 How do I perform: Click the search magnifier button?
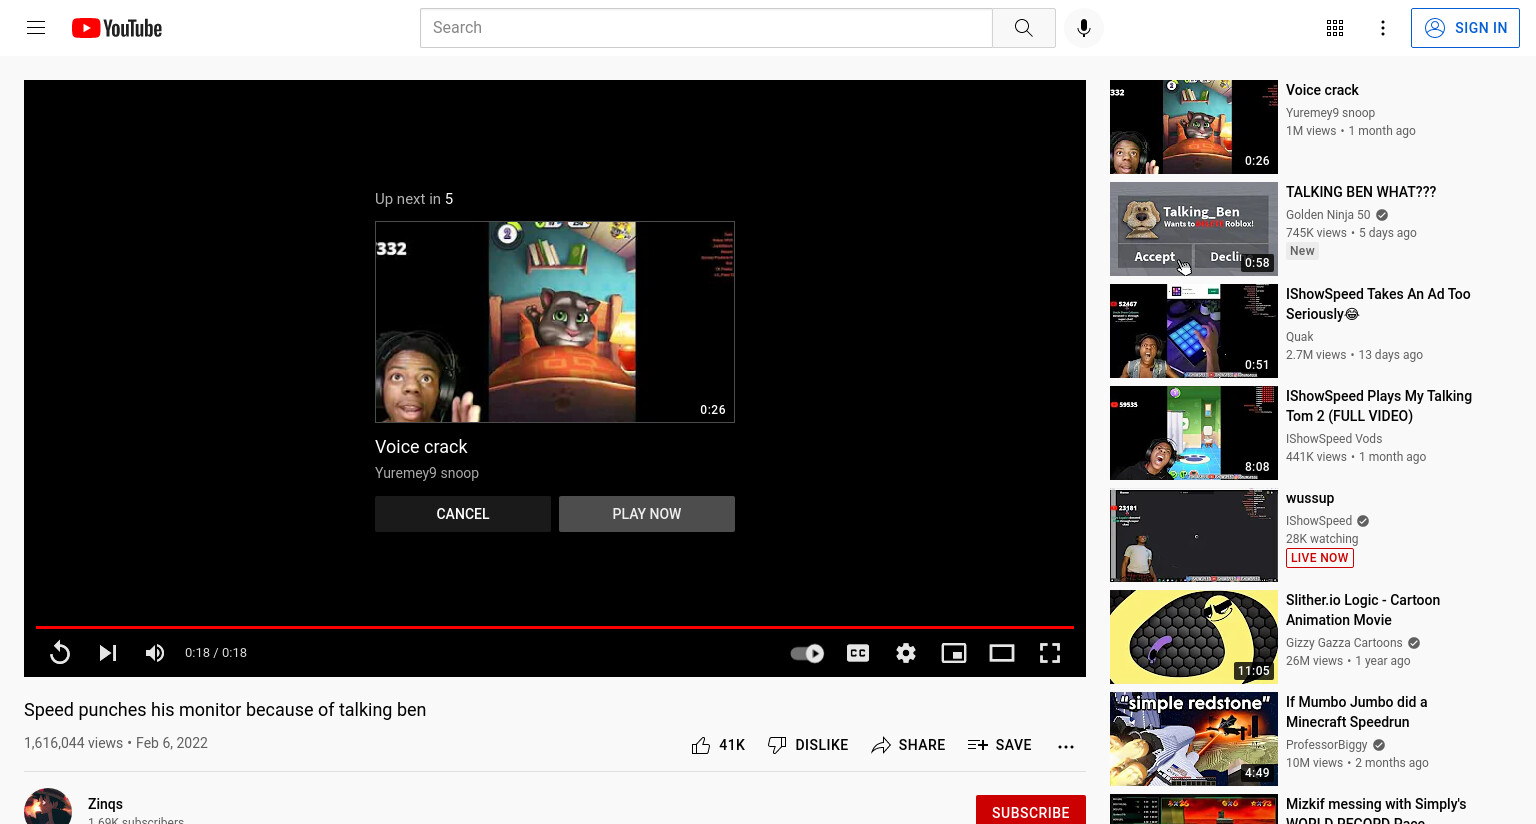coord(1023,28)
